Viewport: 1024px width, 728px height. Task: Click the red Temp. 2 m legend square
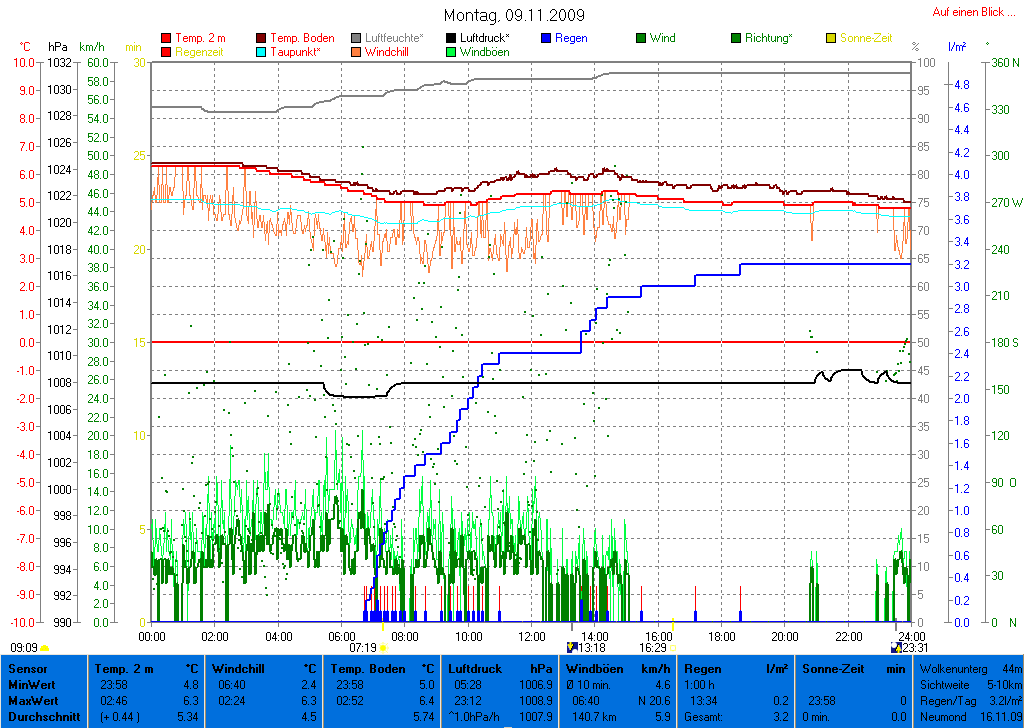(x=166, y=38)
